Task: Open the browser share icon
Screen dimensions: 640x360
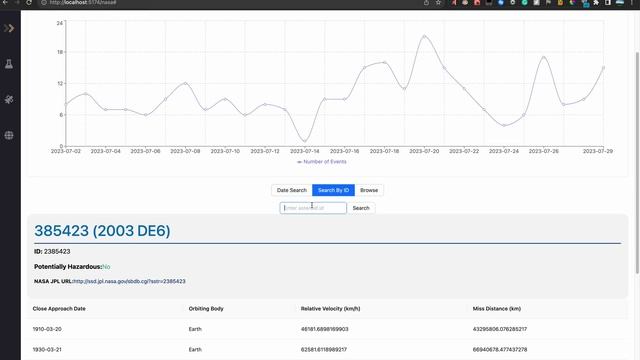Action: (427, 2)
